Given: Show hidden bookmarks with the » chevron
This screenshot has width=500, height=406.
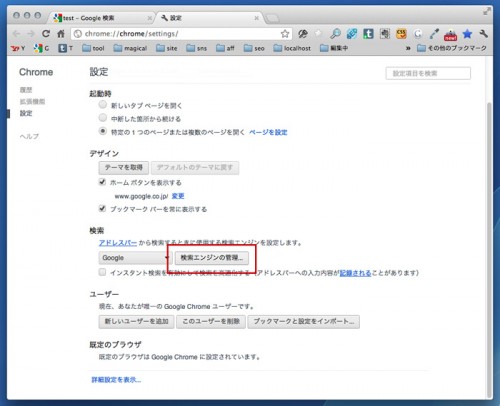Looking at the screenshot, I should click(408, 48).
